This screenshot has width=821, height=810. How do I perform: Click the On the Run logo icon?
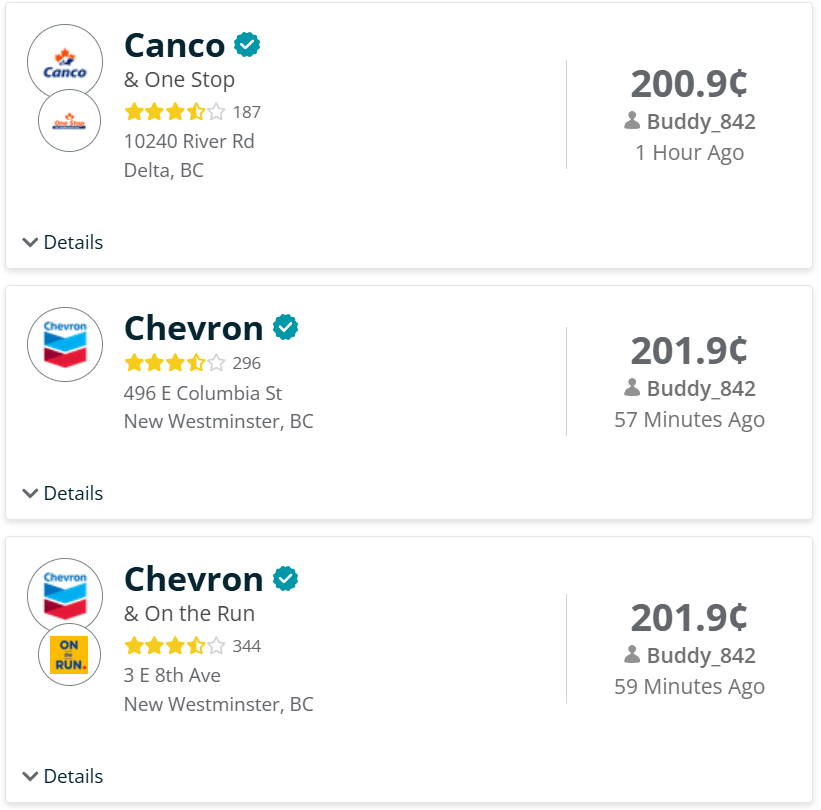[x=69, y=654]
